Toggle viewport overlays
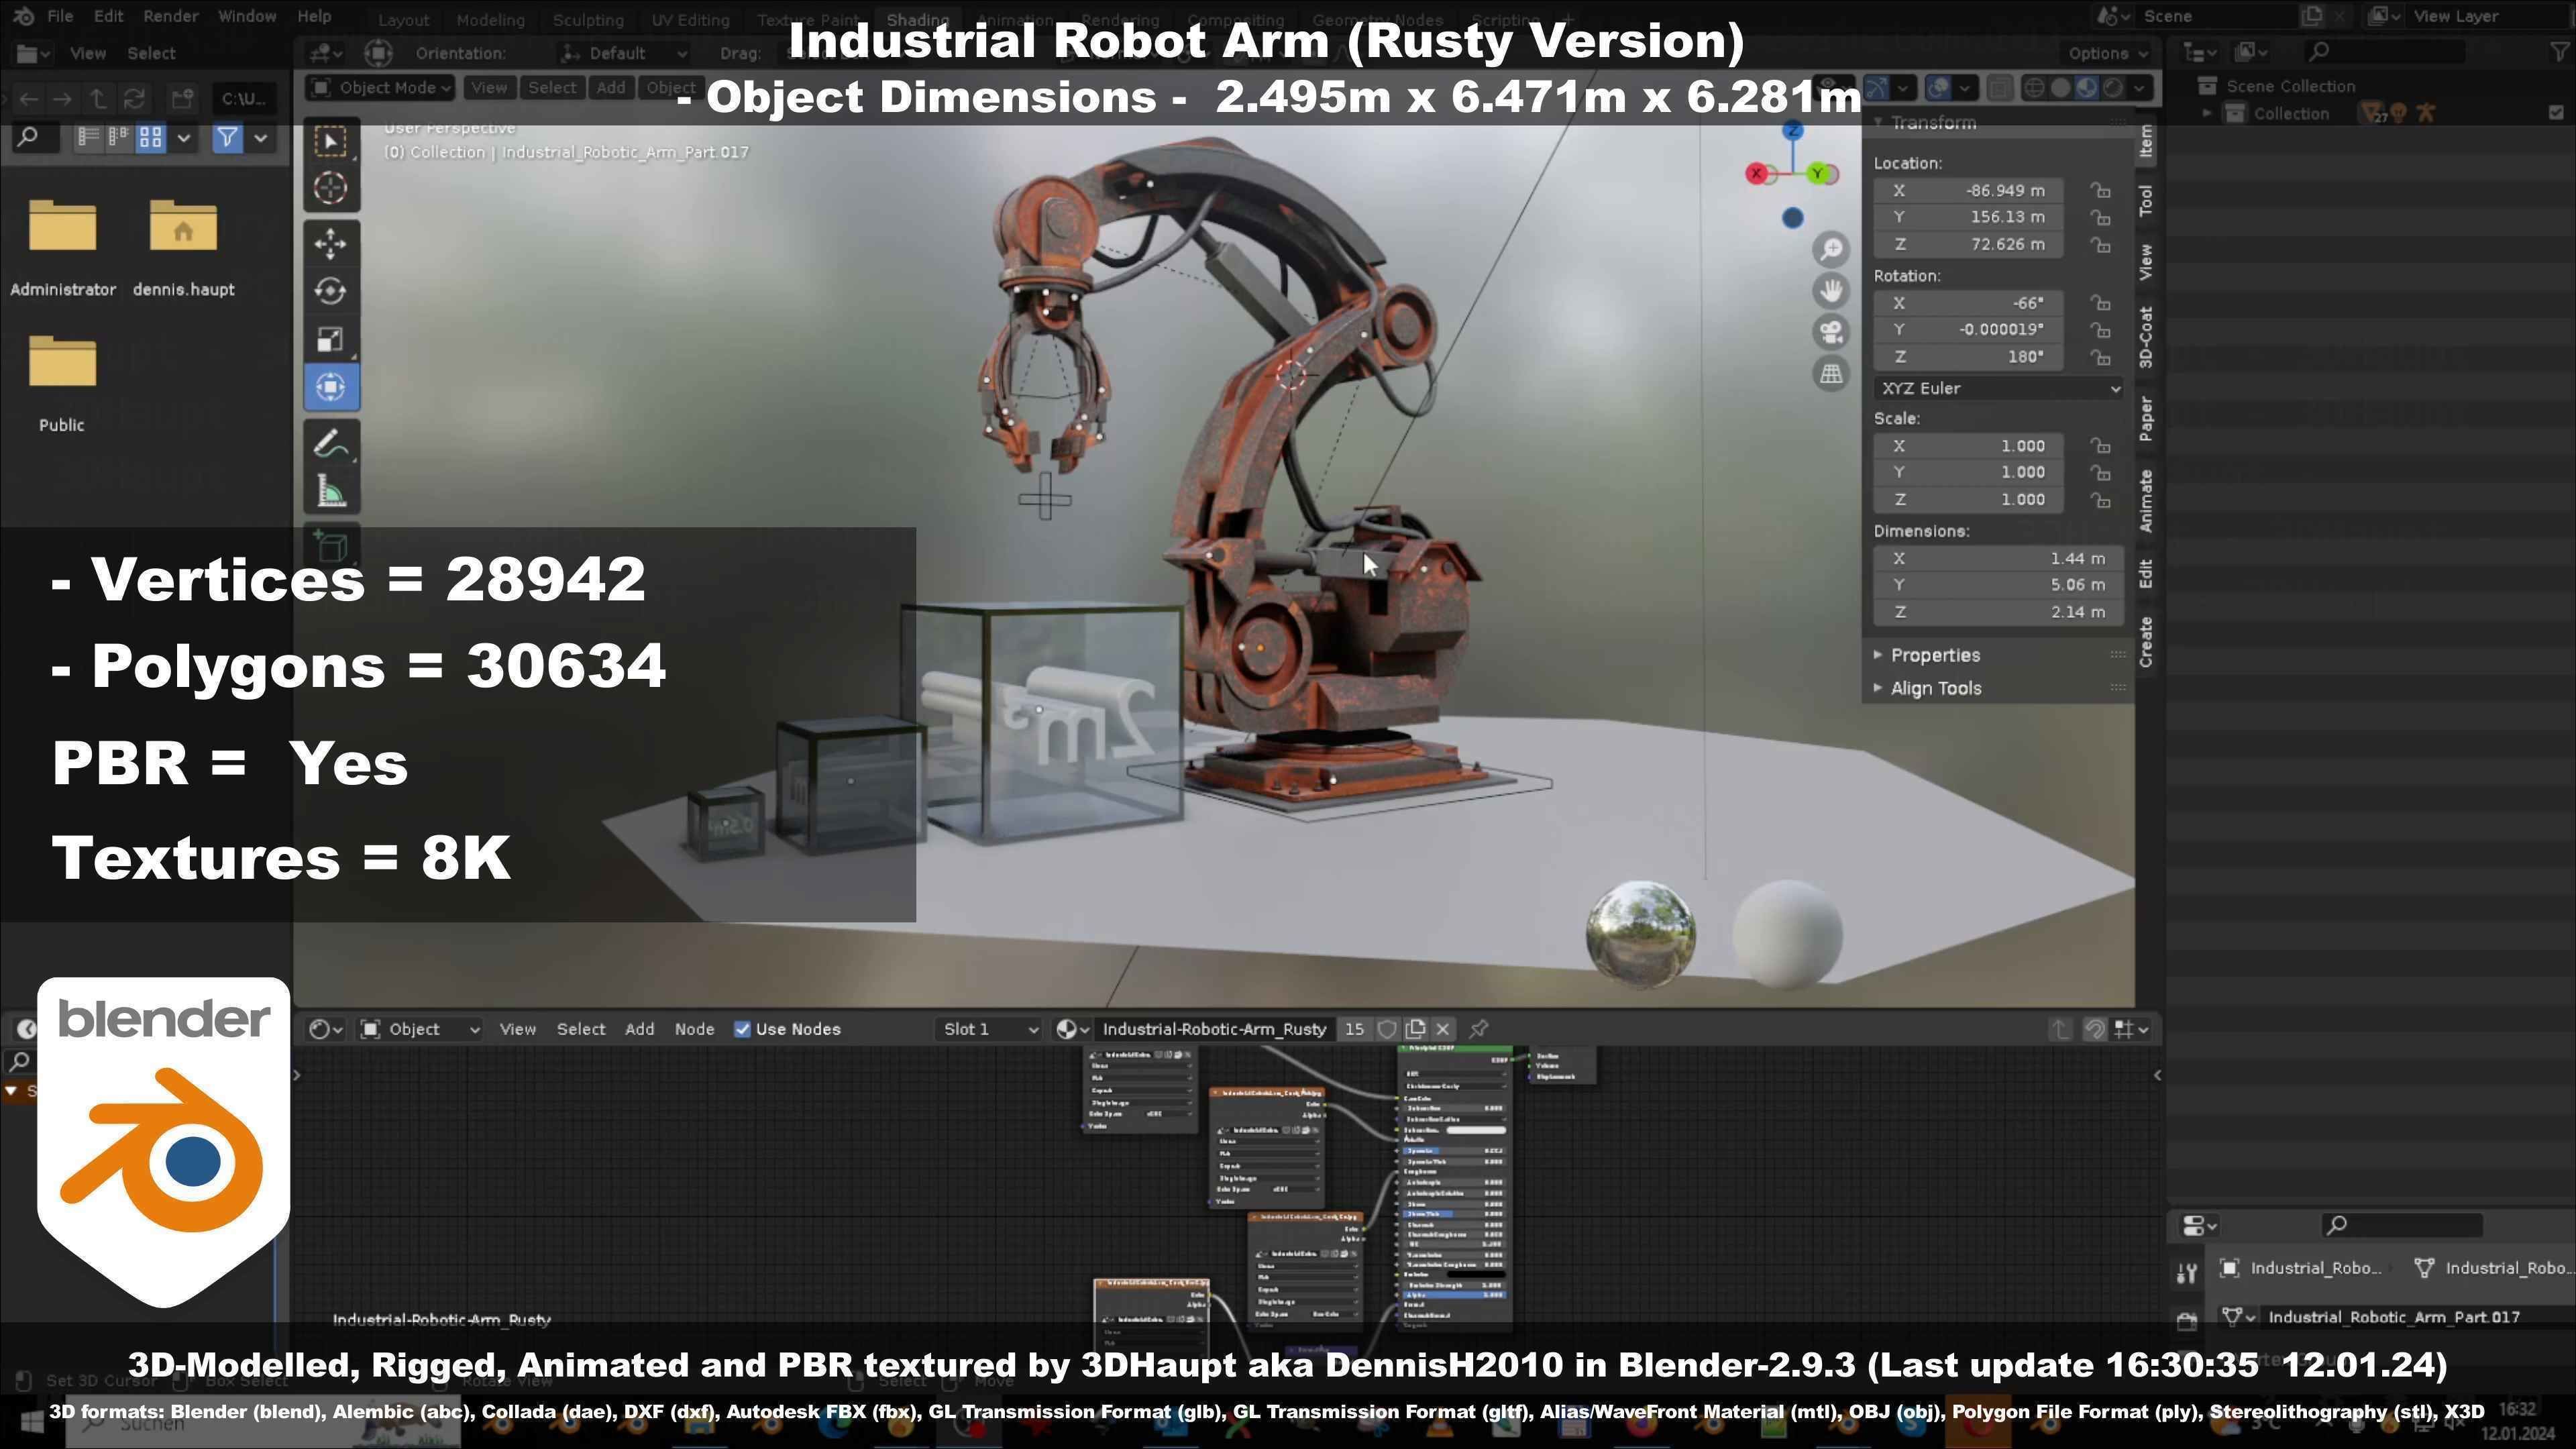 click(x=1938, y=88)
